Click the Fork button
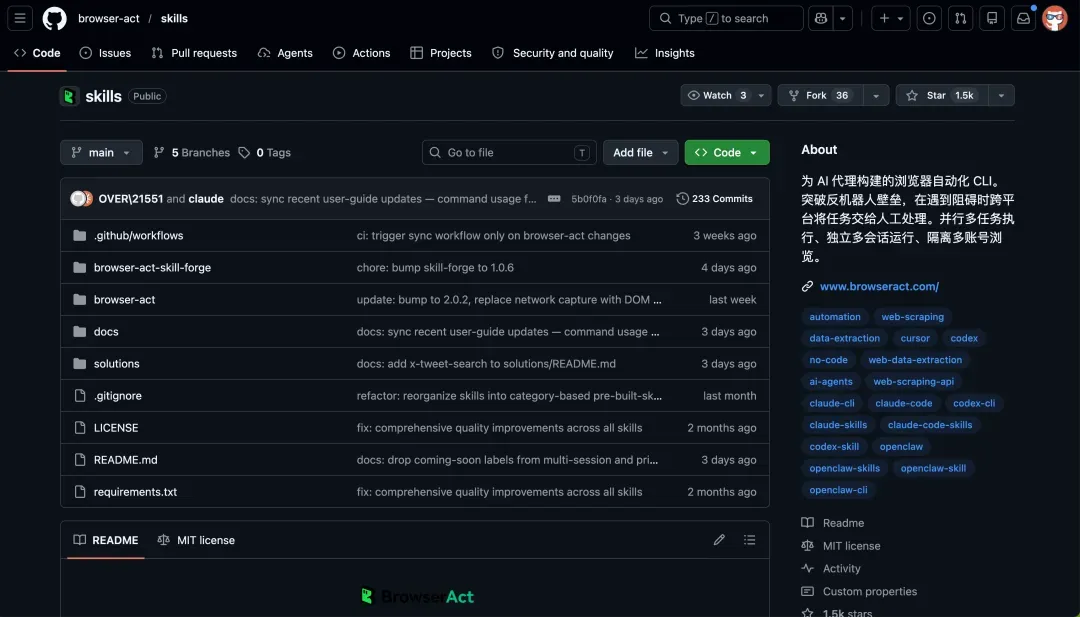Viewport: 1080px width, 617px height. (x=820, y=96)
